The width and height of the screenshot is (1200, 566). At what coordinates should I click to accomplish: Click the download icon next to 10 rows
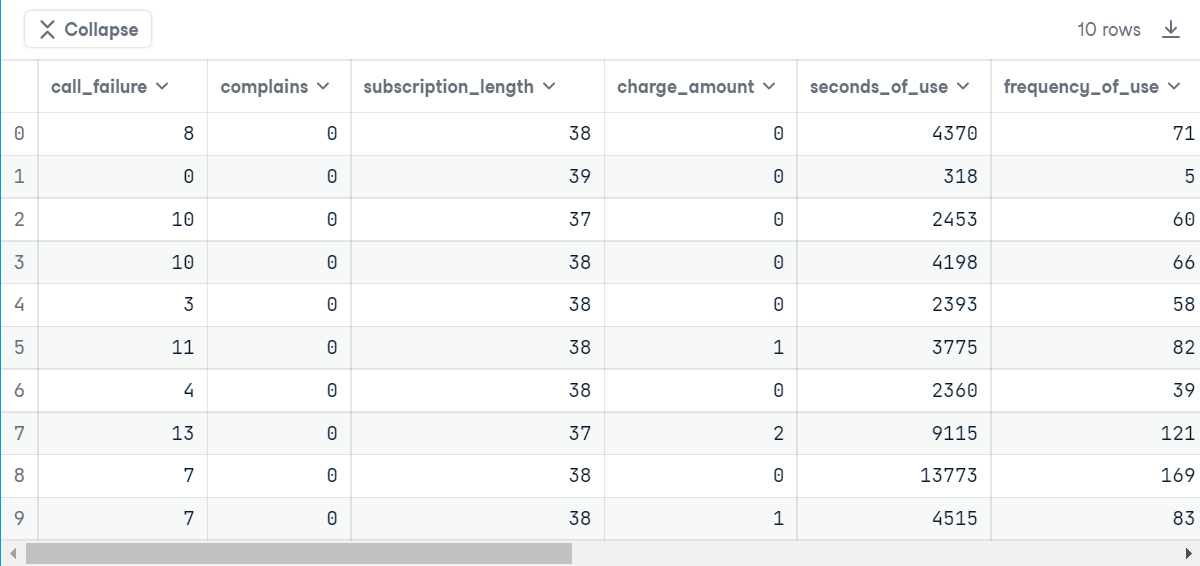[x=1171, y=30]
